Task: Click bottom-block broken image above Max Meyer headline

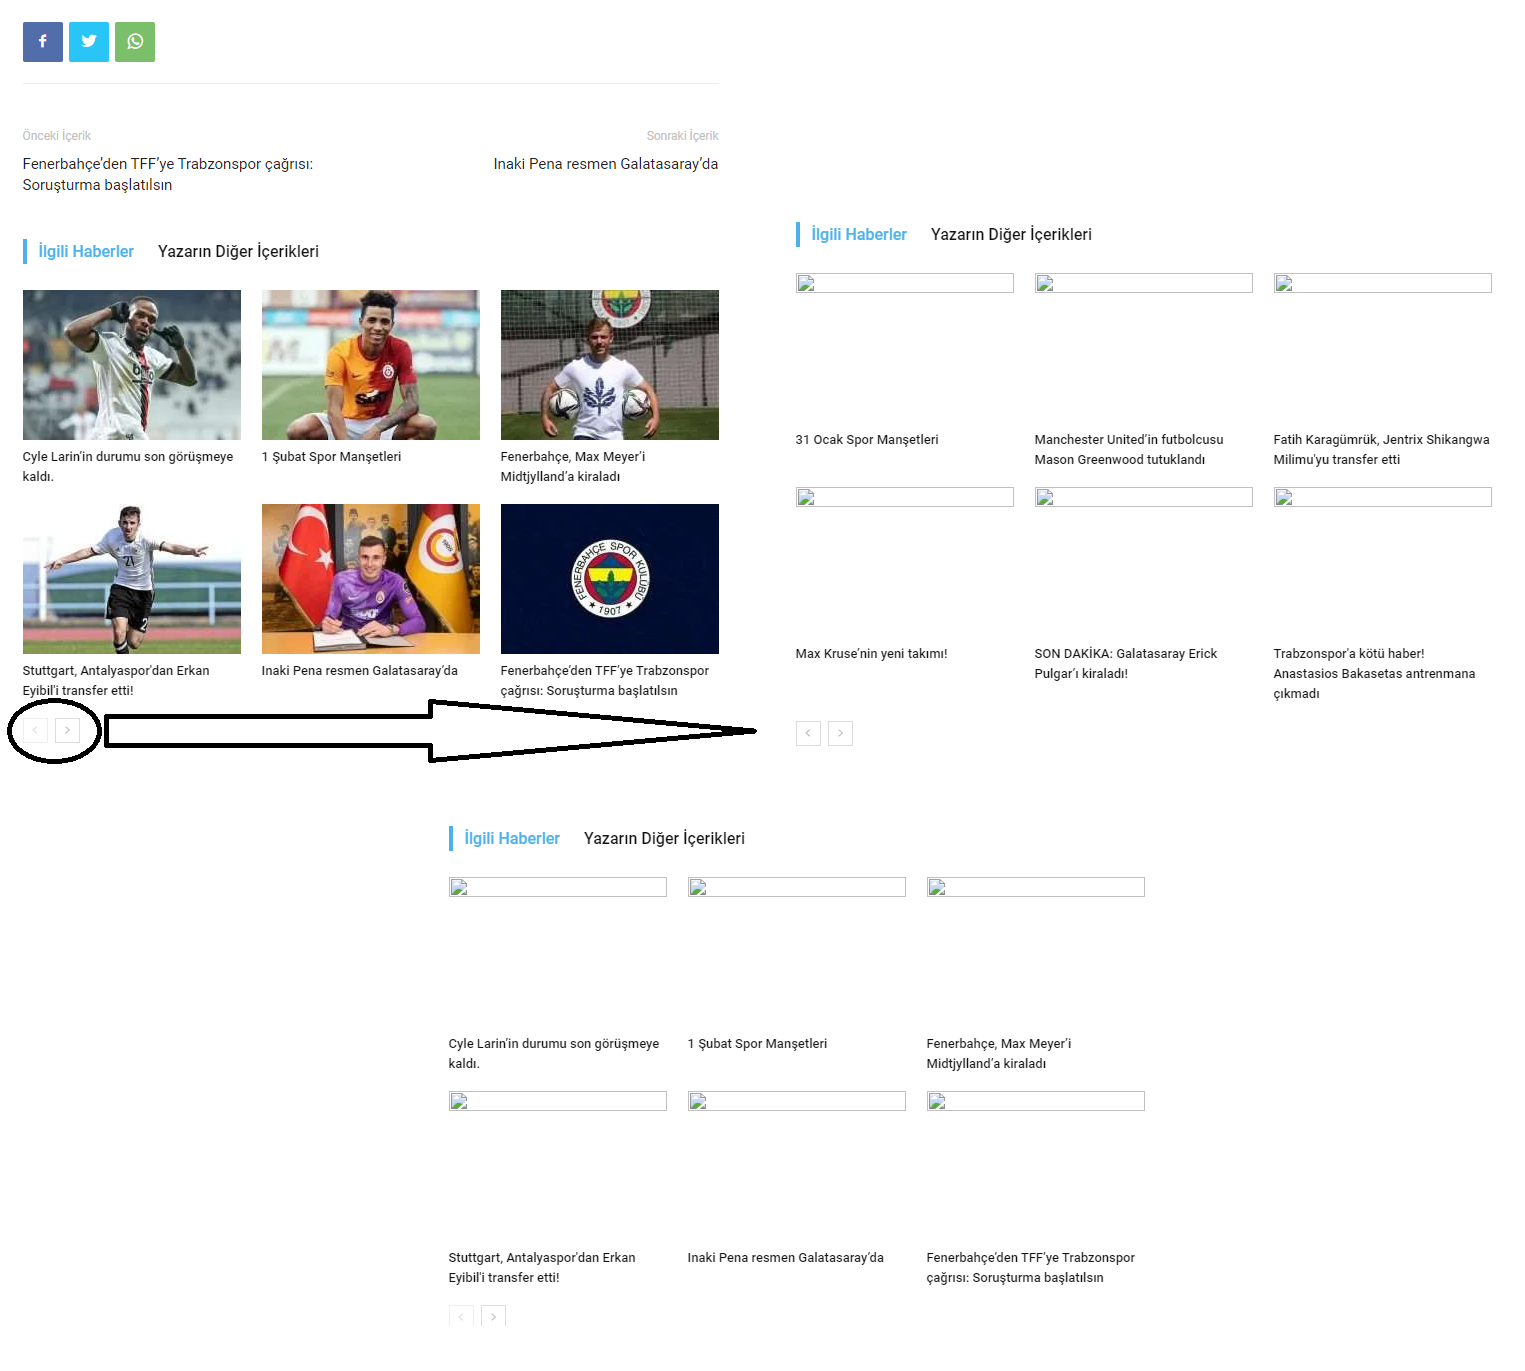Action: (1036, 887)
